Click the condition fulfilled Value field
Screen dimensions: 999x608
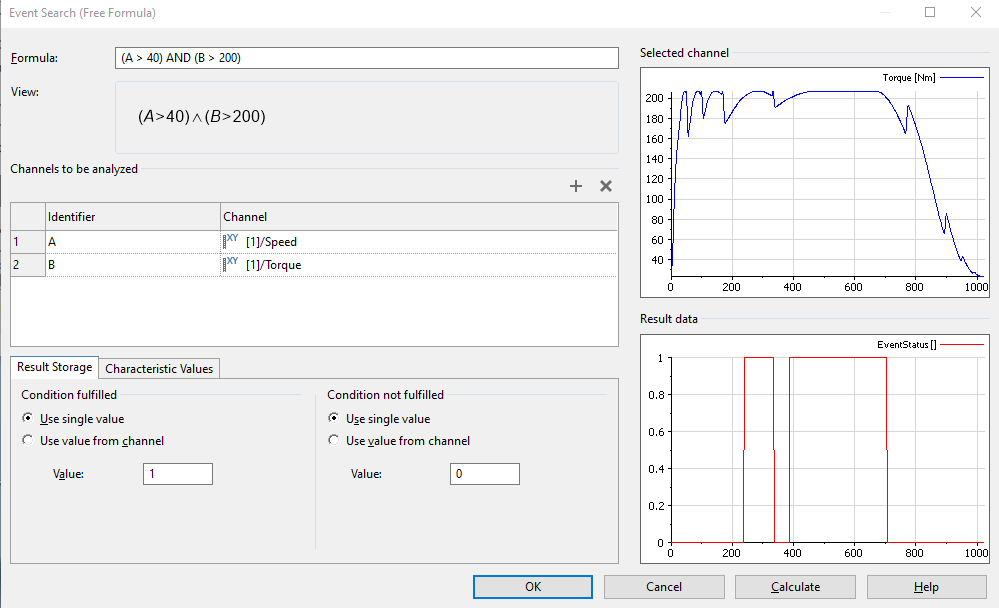178,474
